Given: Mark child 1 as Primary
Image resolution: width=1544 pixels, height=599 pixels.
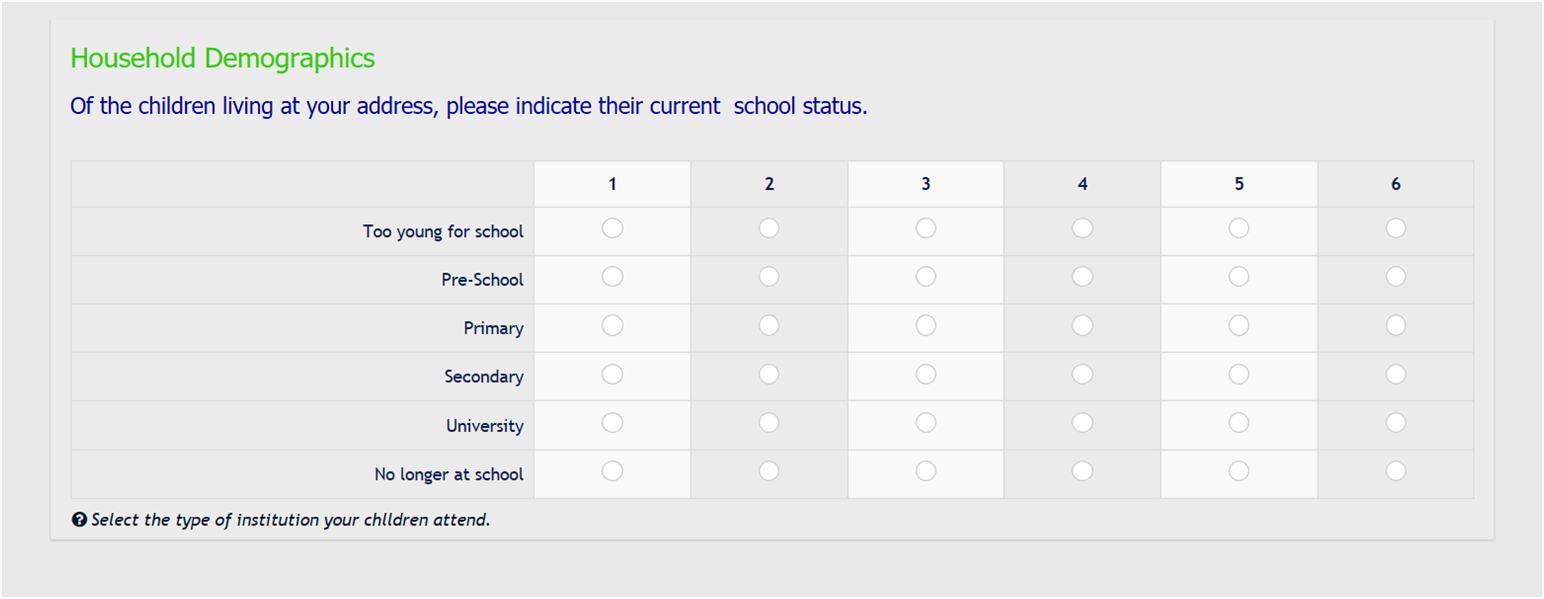Looking at the screenshot, I should click(612, 325).
